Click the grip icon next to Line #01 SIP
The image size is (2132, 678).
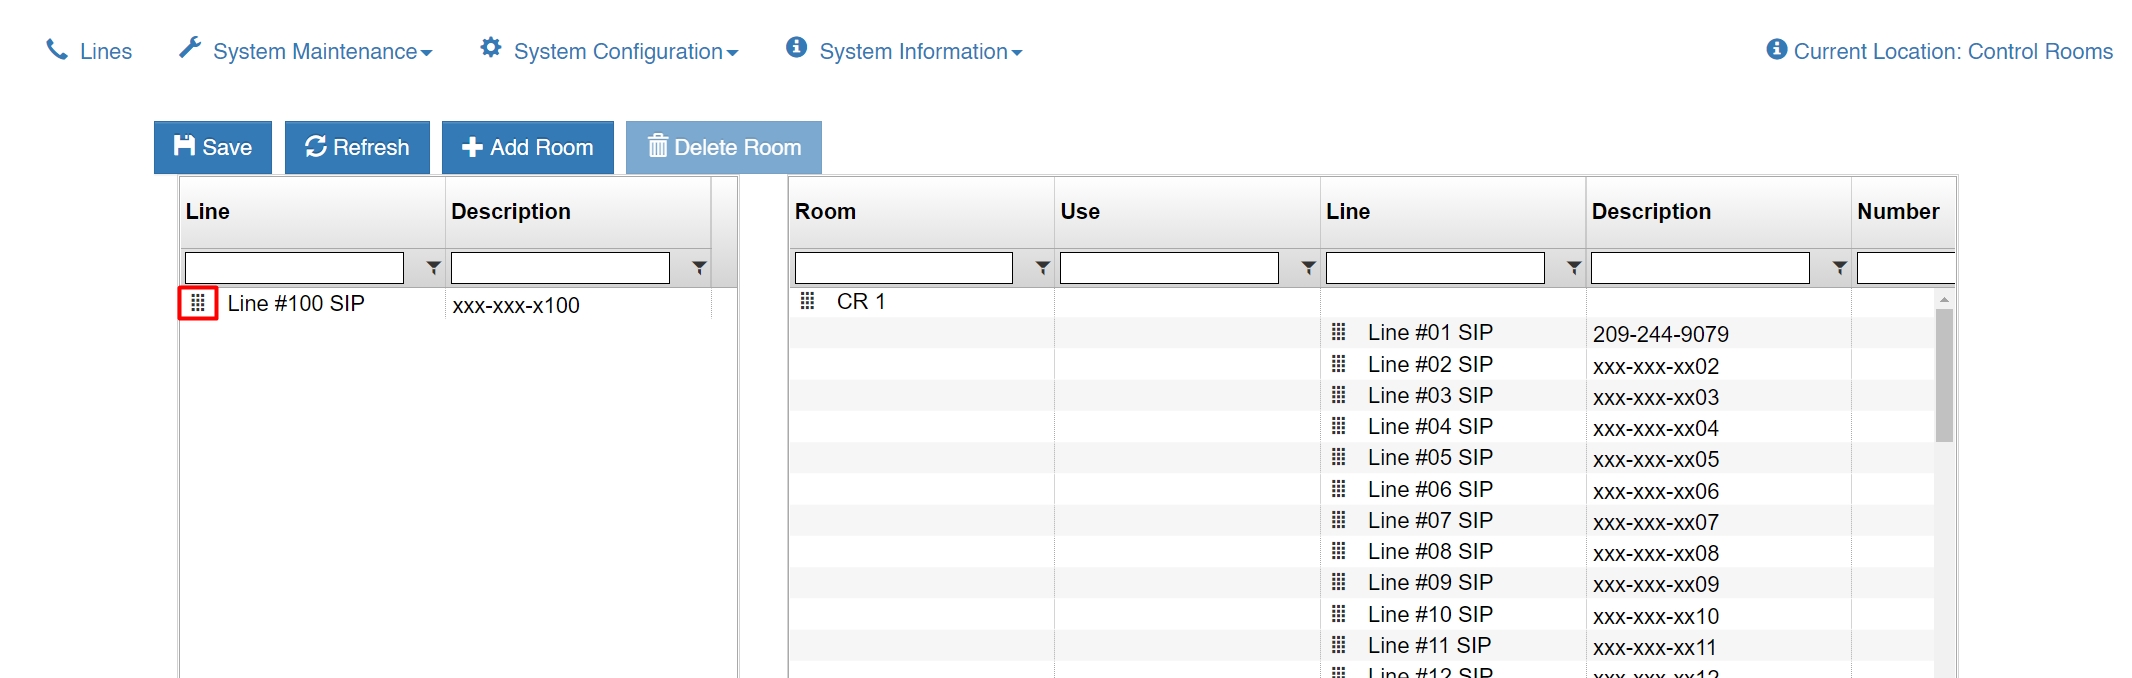pyautogui.click(x=1339, y=331)
